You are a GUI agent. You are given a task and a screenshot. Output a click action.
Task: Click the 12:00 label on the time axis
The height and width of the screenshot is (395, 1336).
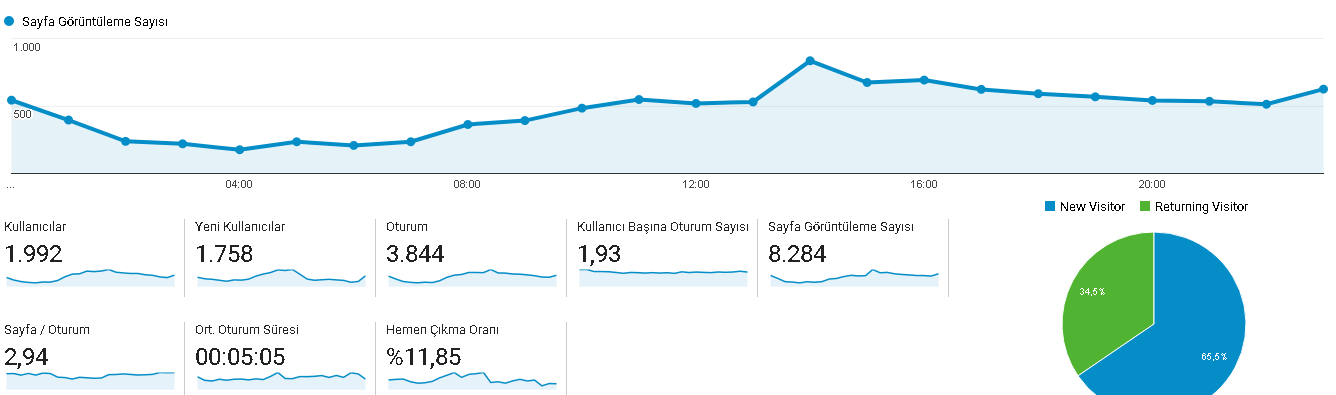696,184
